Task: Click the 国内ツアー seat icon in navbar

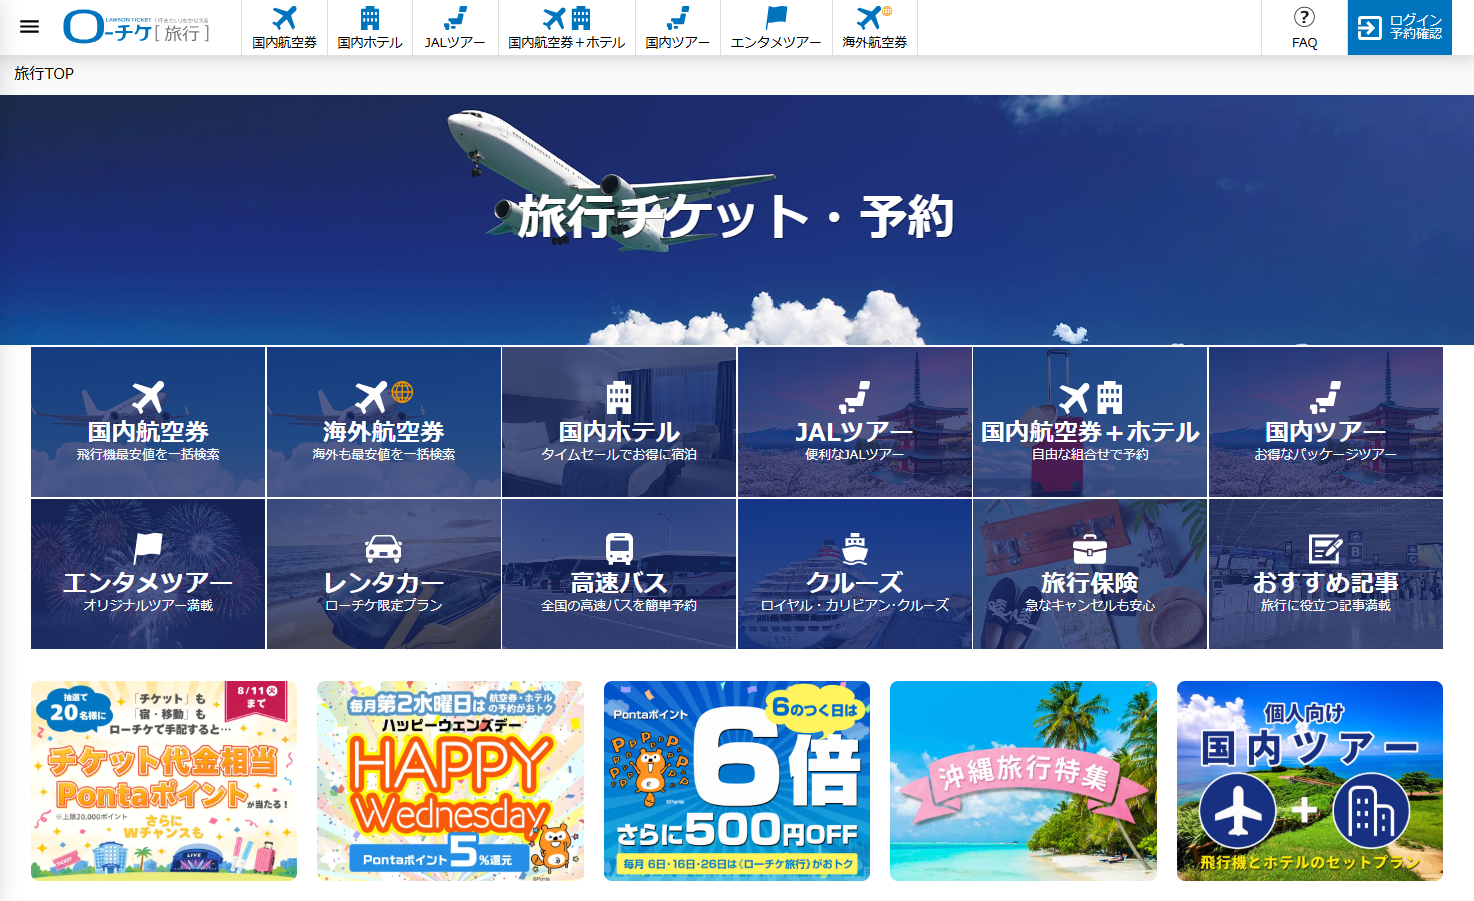Action: click(x=678, y=18)
